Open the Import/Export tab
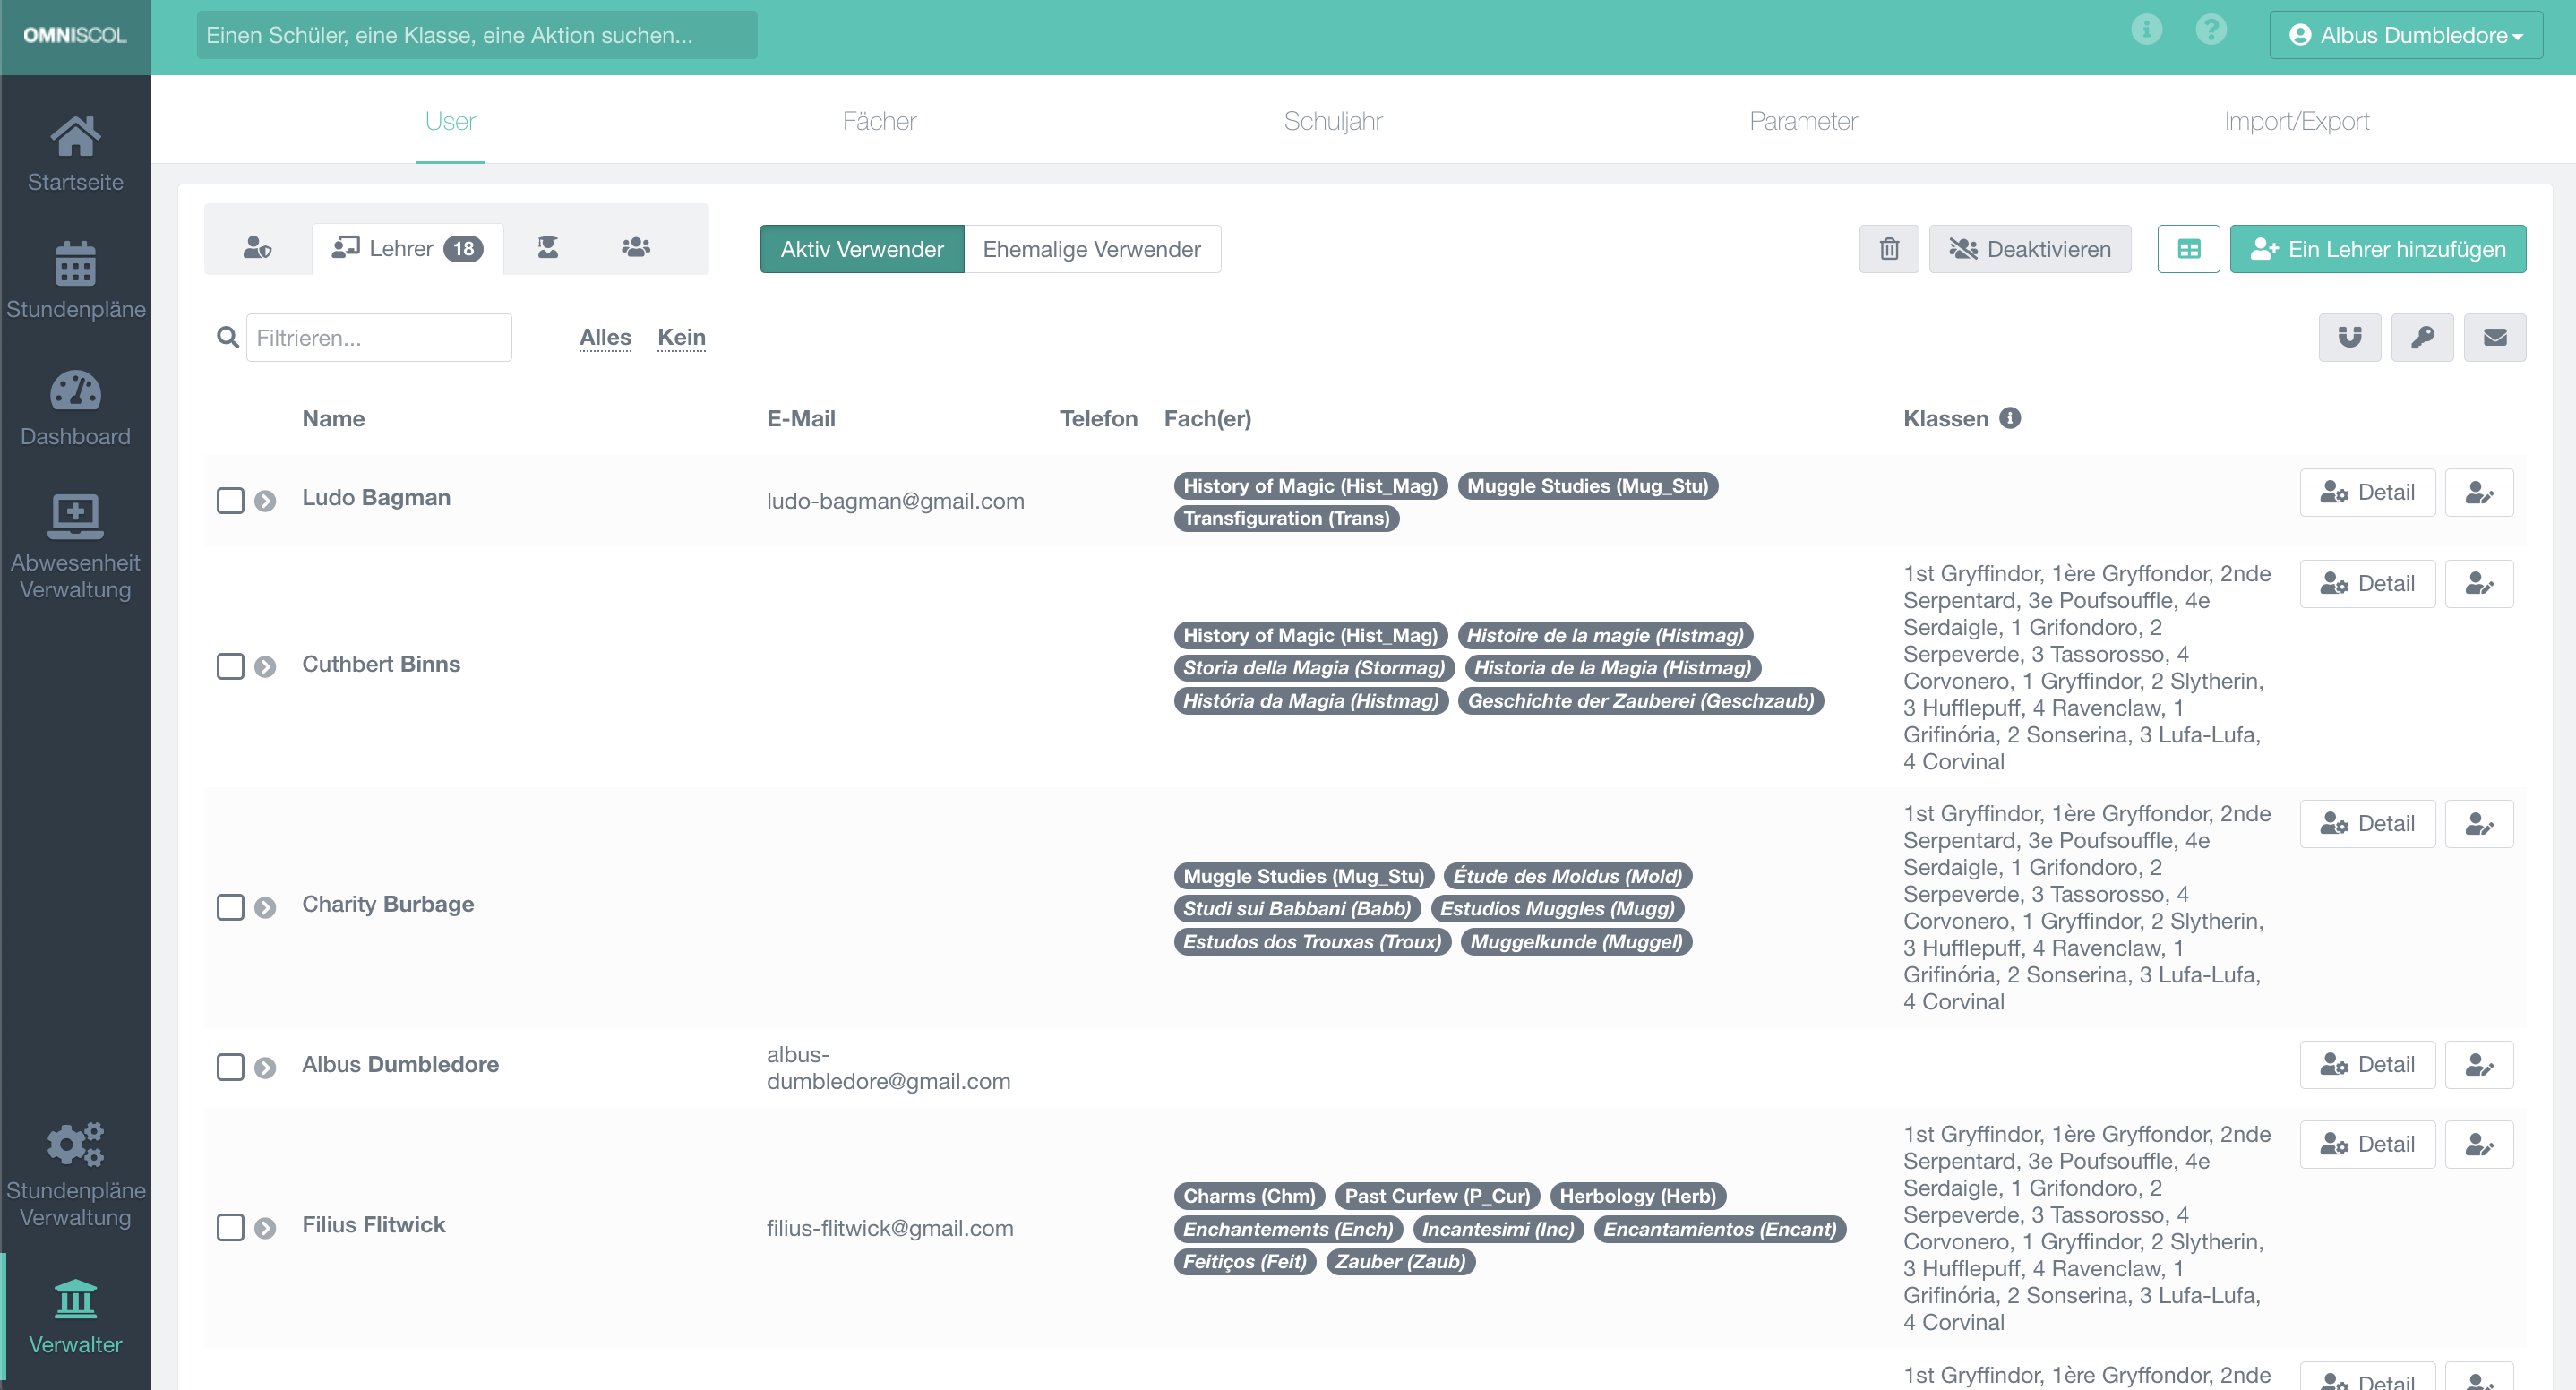 point(2296,121)
